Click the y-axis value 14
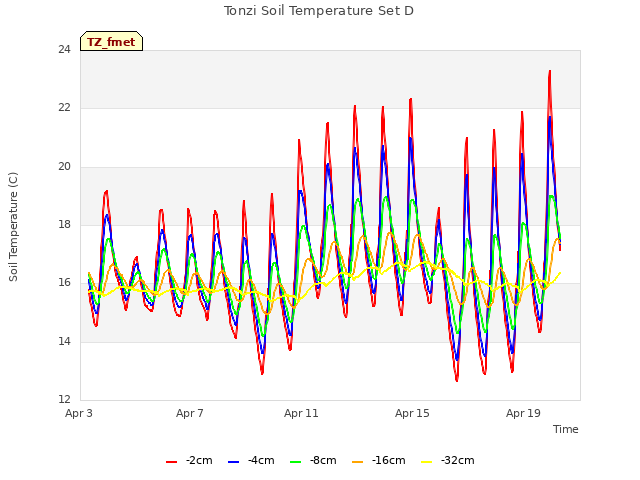Image resolution: width=640 pixels, height=480 pixels. pos(64,341)
